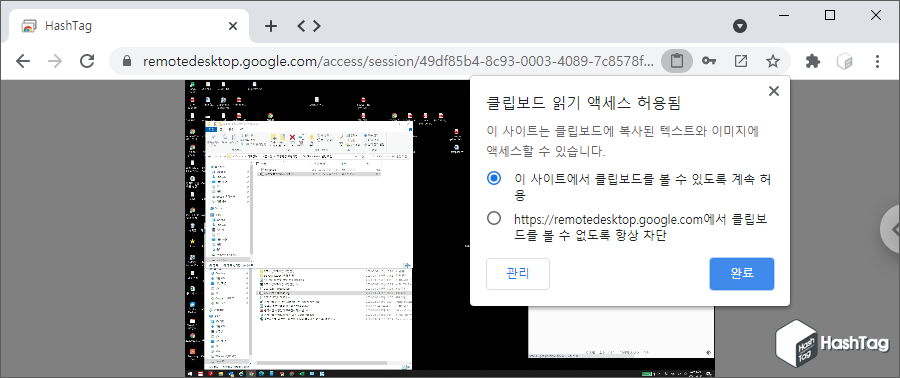Go forward to the next page

(55, 61)
